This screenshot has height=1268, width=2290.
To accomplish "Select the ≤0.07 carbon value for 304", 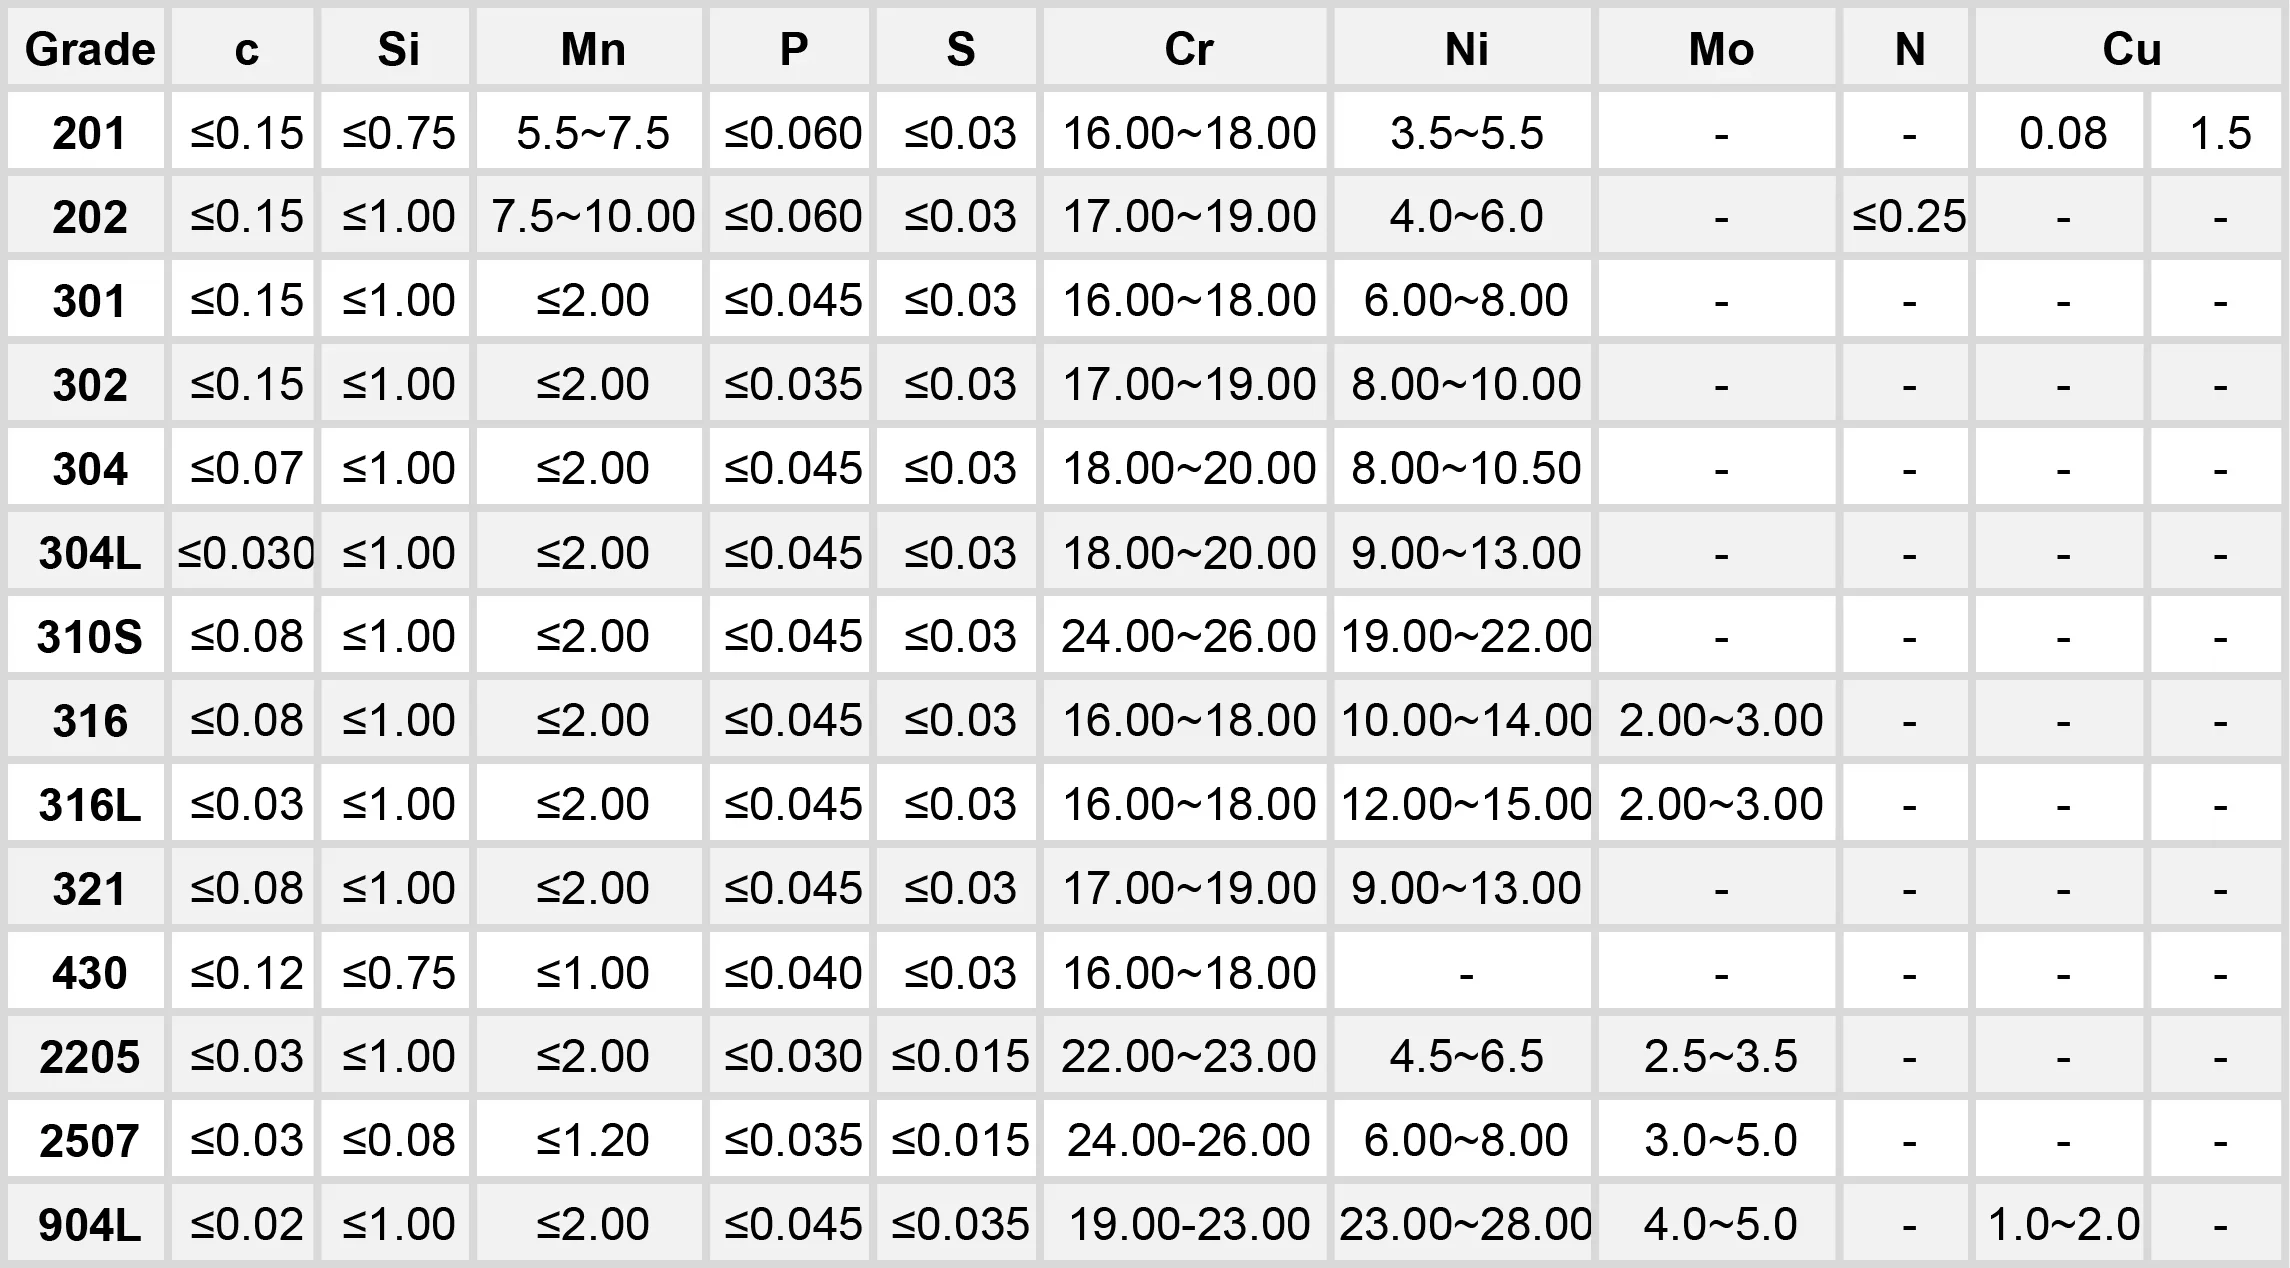I will [x=246, y=469].
